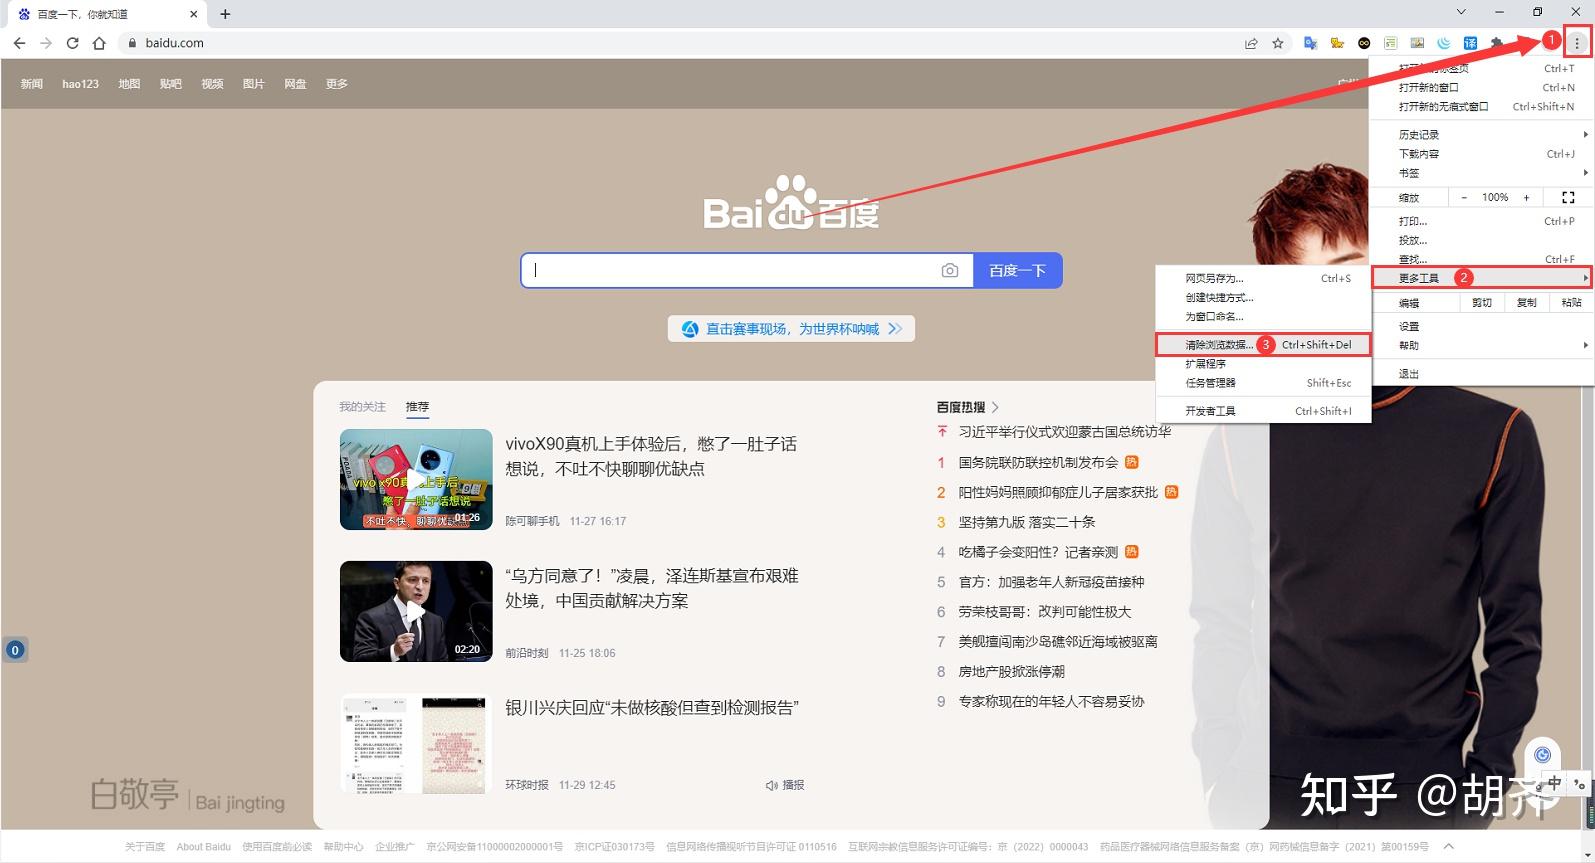Open the blue '译' translation extension
Viewport: 1595px width, 863px height.
click(x=1470, y=43)
